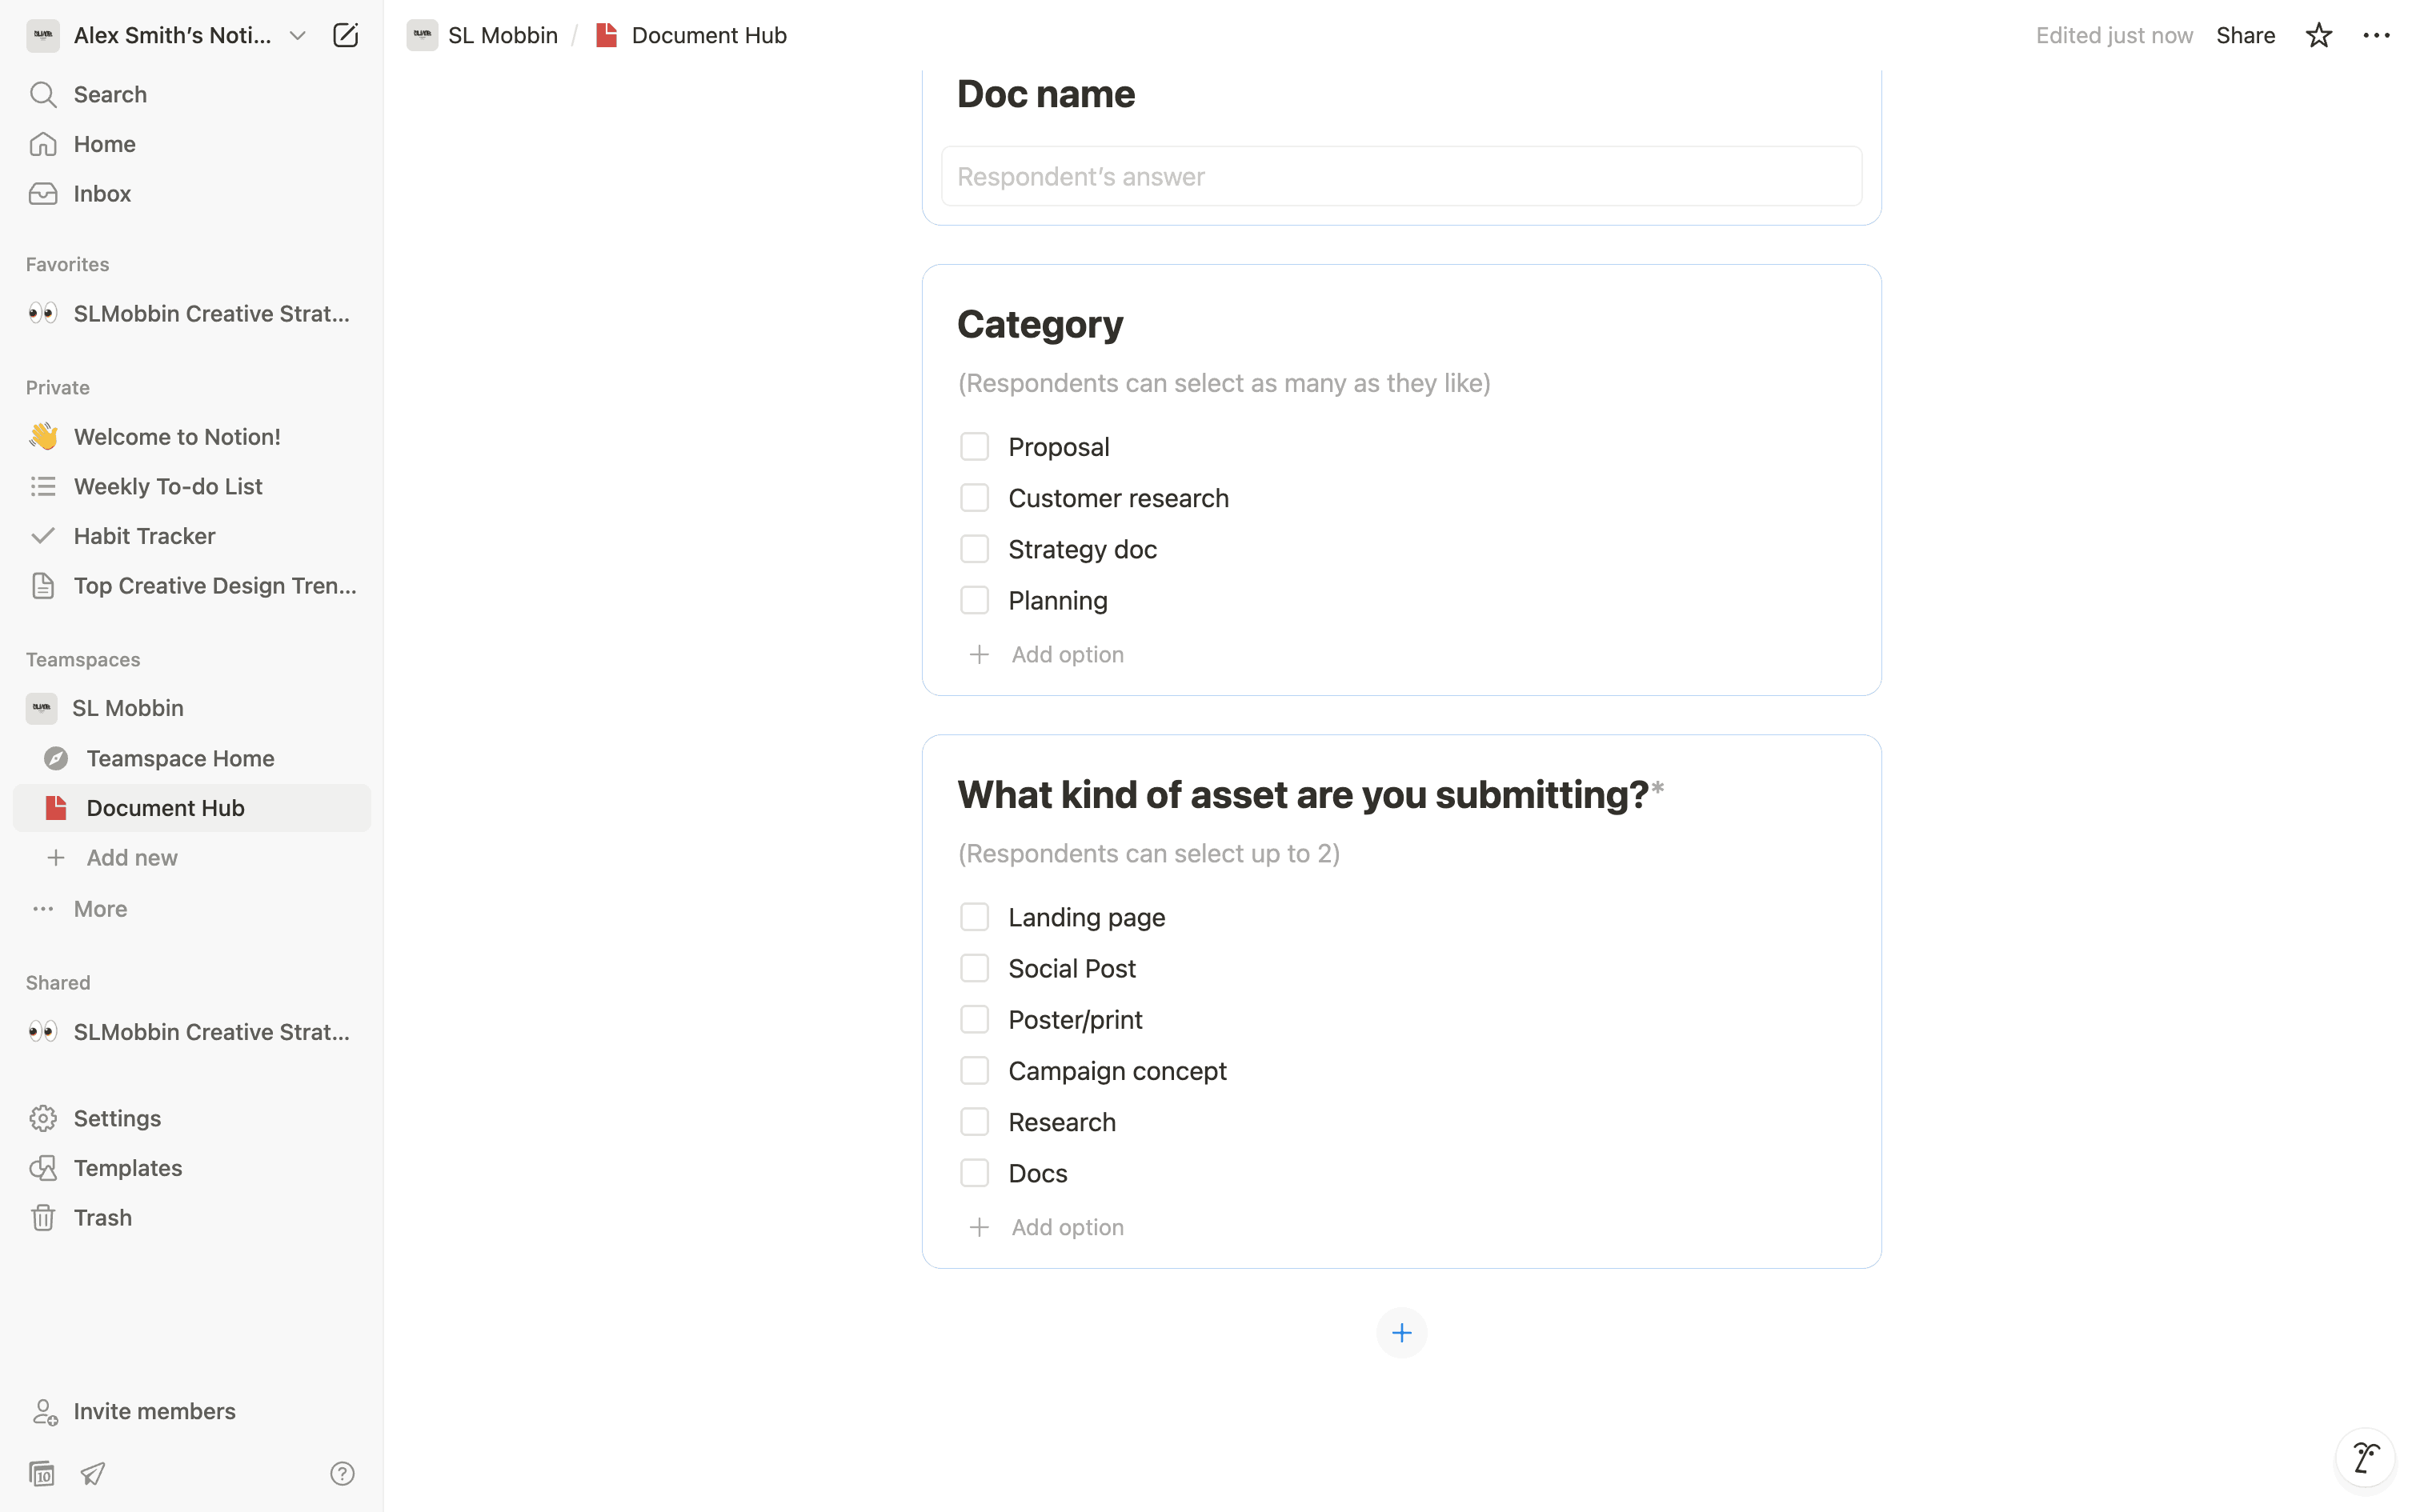This screenshot has width=2420, height=1512.
Task: Click the blue plus add question button
Action: coord(1401,1333)
